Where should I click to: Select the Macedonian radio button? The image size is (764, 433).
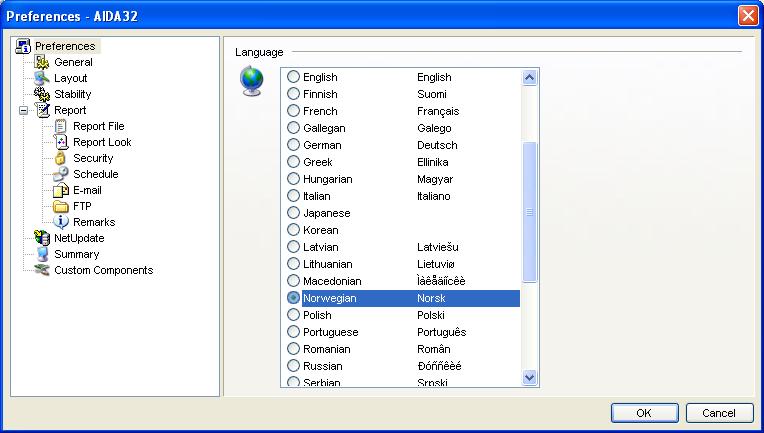293,281
